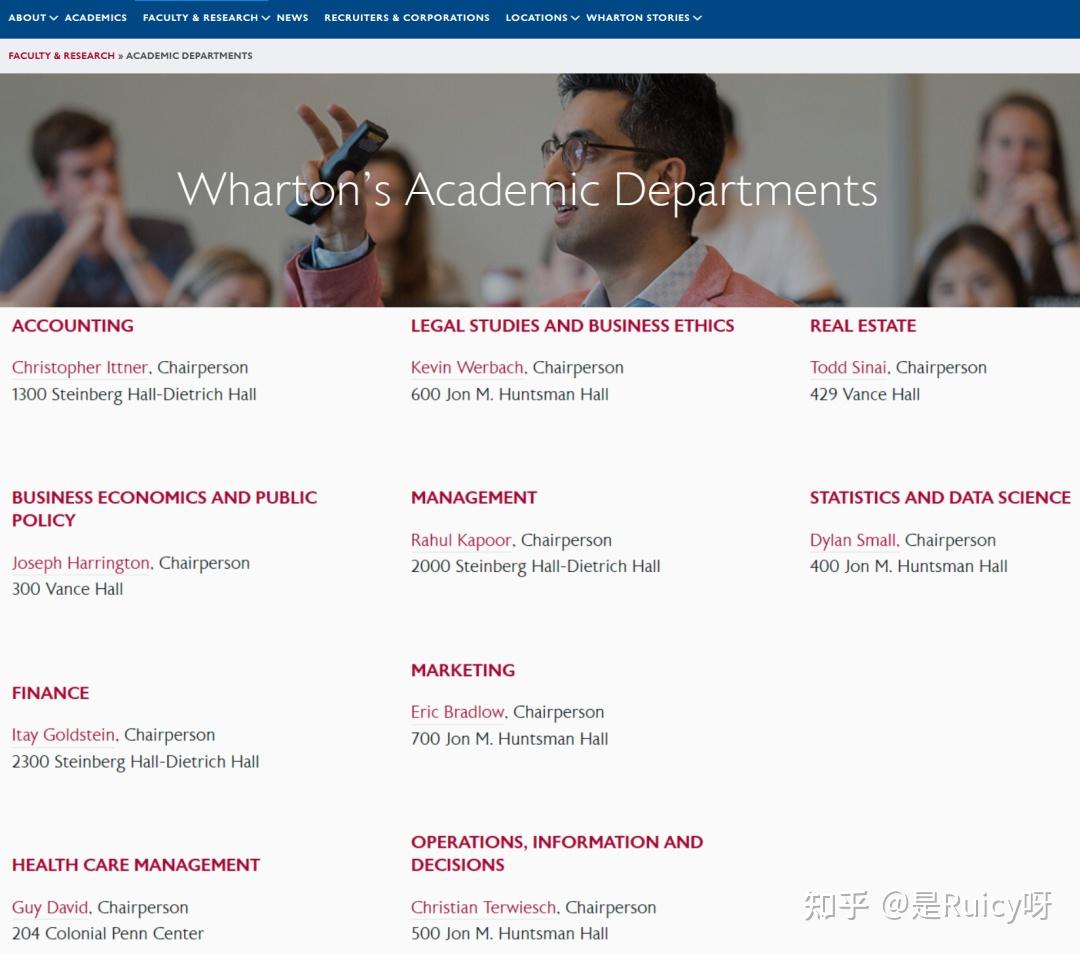Open Christian Terwiesch's profile link
The height and width of the screenshot is (954, 1080).
[483, 907]
